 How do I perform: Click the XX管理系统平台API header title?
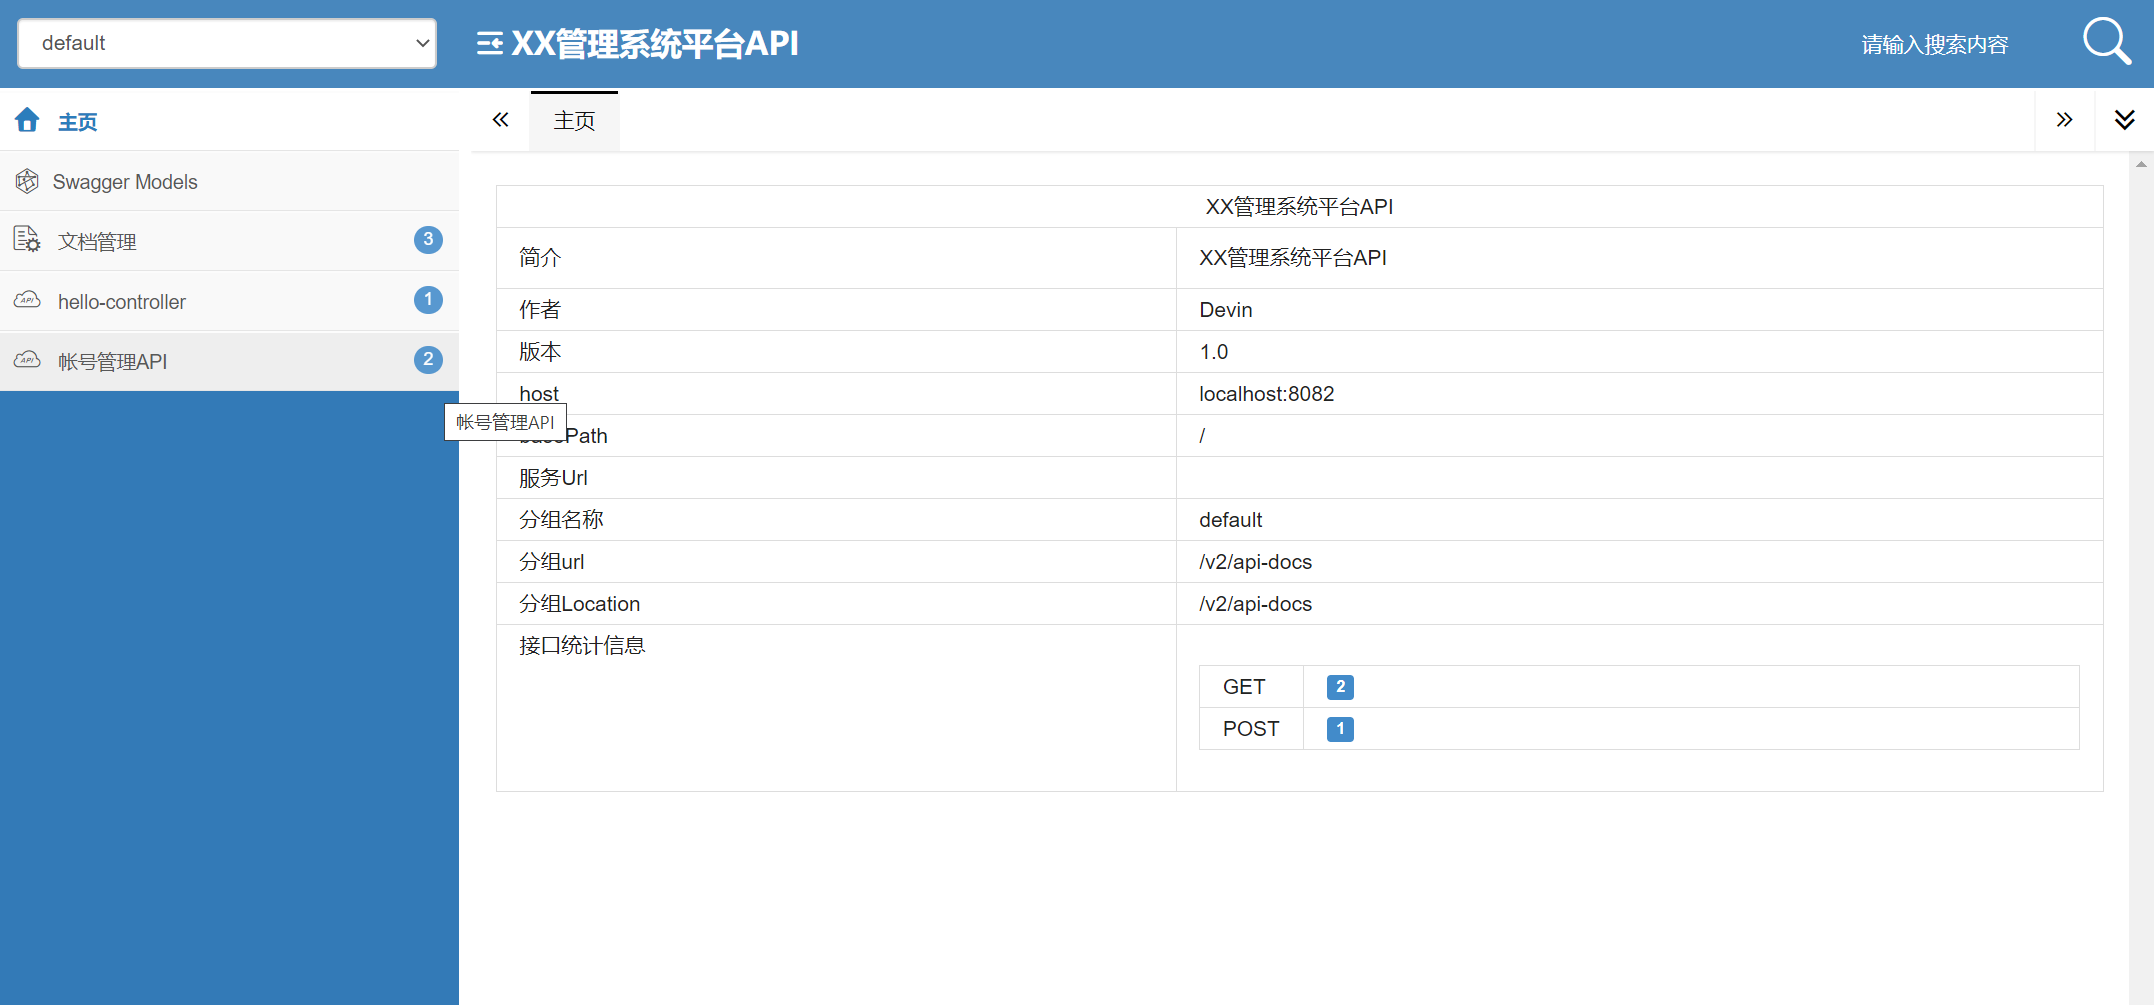tap(655, 44)
